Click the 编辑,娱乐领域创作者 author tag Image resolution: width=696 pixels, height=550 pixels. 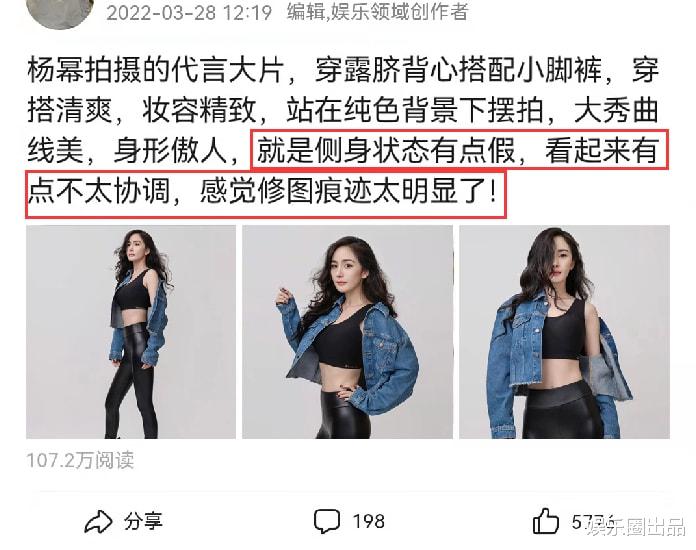[377, 12]
